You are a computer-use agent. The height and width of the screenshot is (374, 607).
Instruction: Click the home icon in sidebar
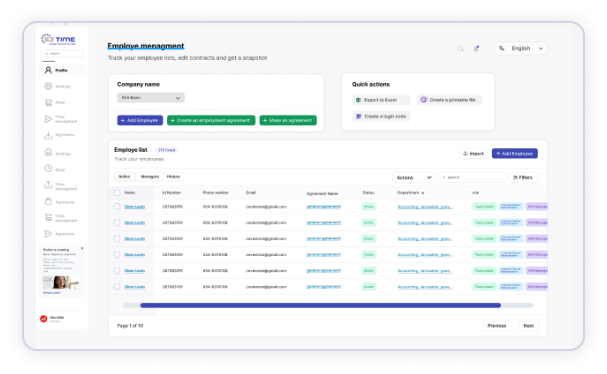click(x=48, y=152)
